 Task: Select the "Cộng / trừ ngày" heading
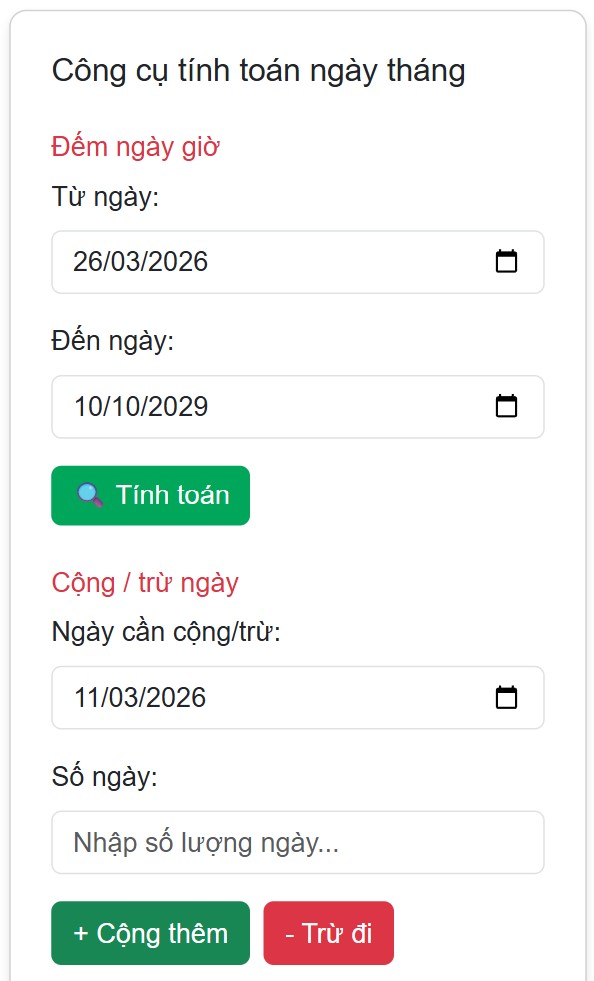tap(146, 582)
